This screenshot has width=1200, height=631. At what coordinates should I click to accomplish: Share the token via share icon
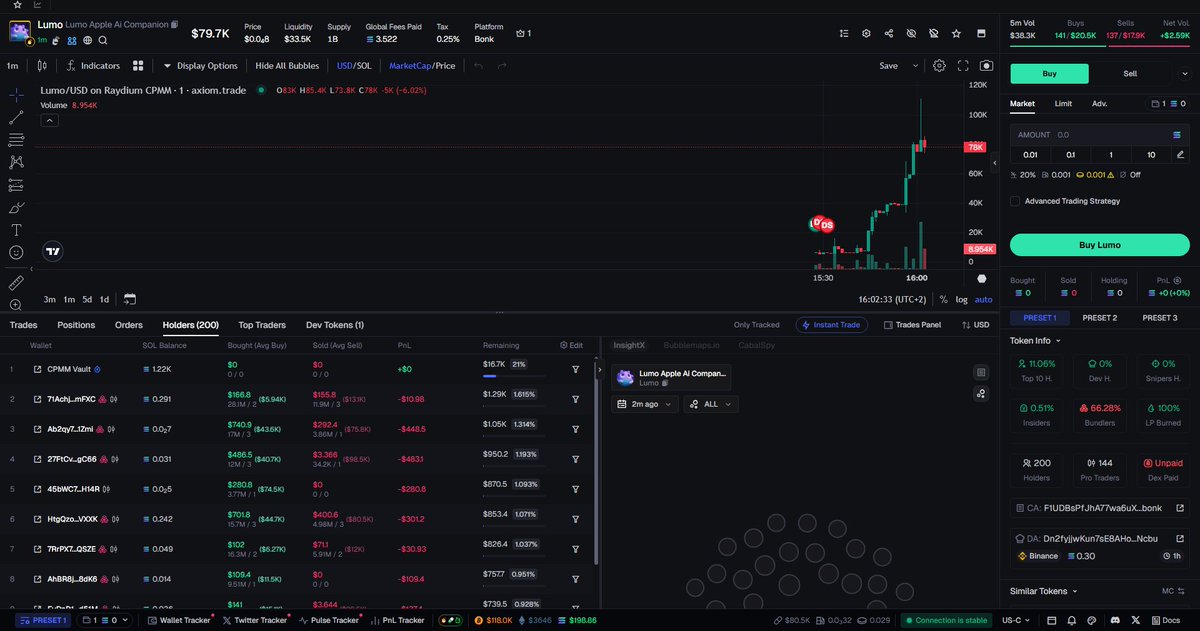click(x=889, y=33)
